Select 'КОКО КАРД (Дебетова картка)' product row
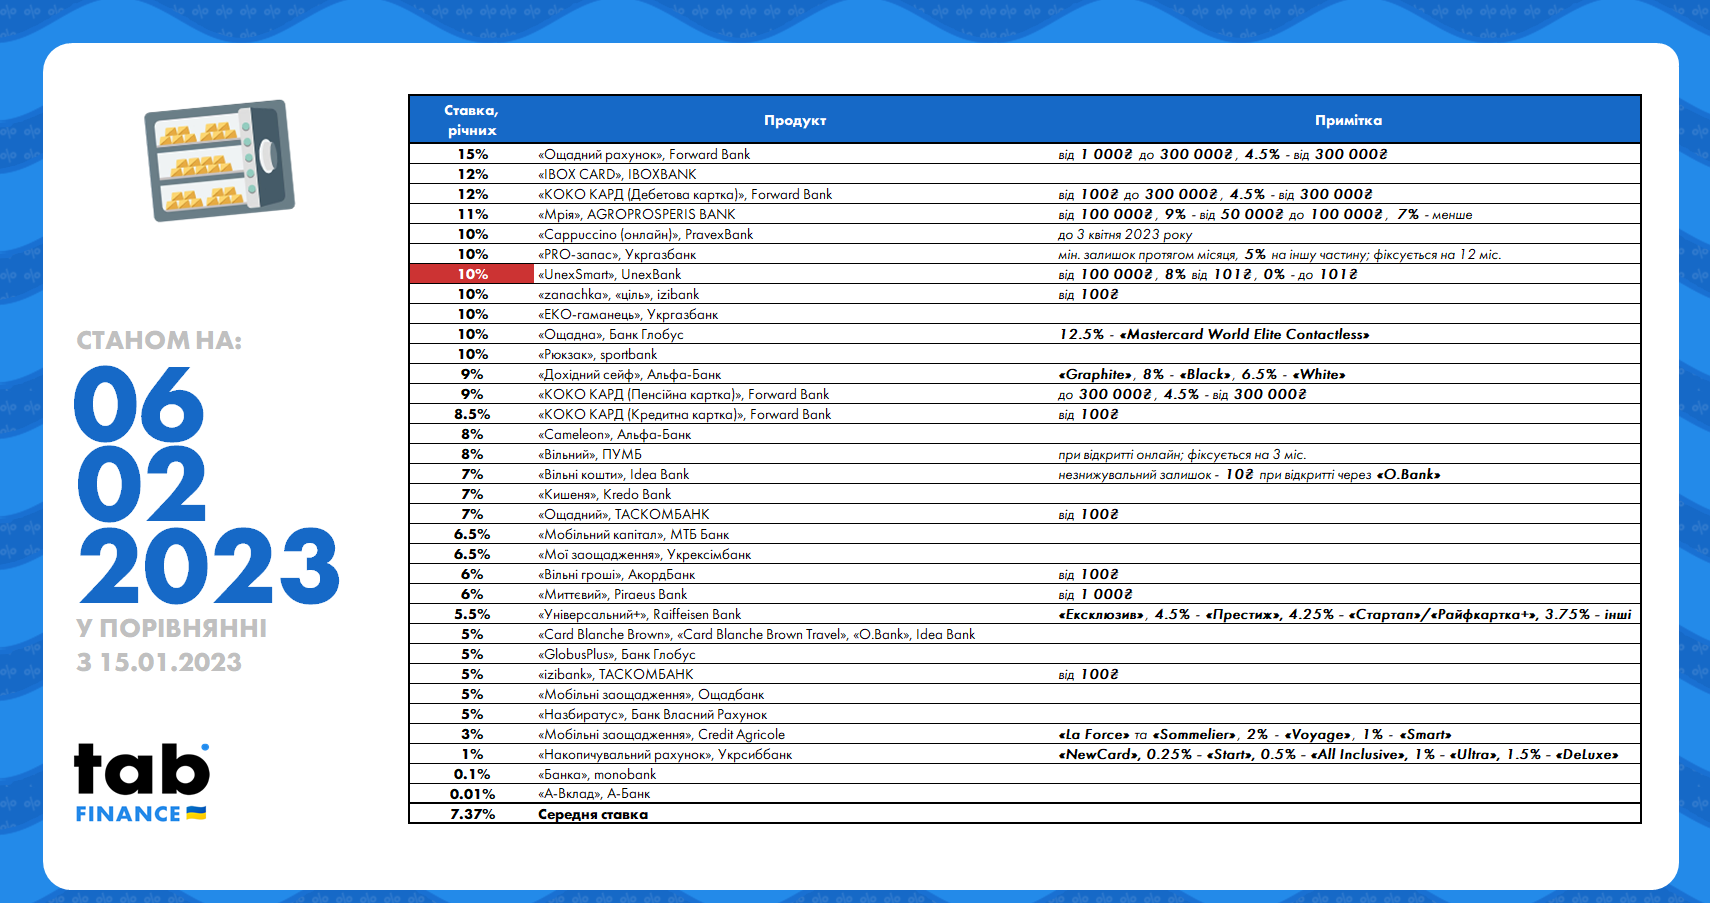The image size is (1710, 903). 1025,194
